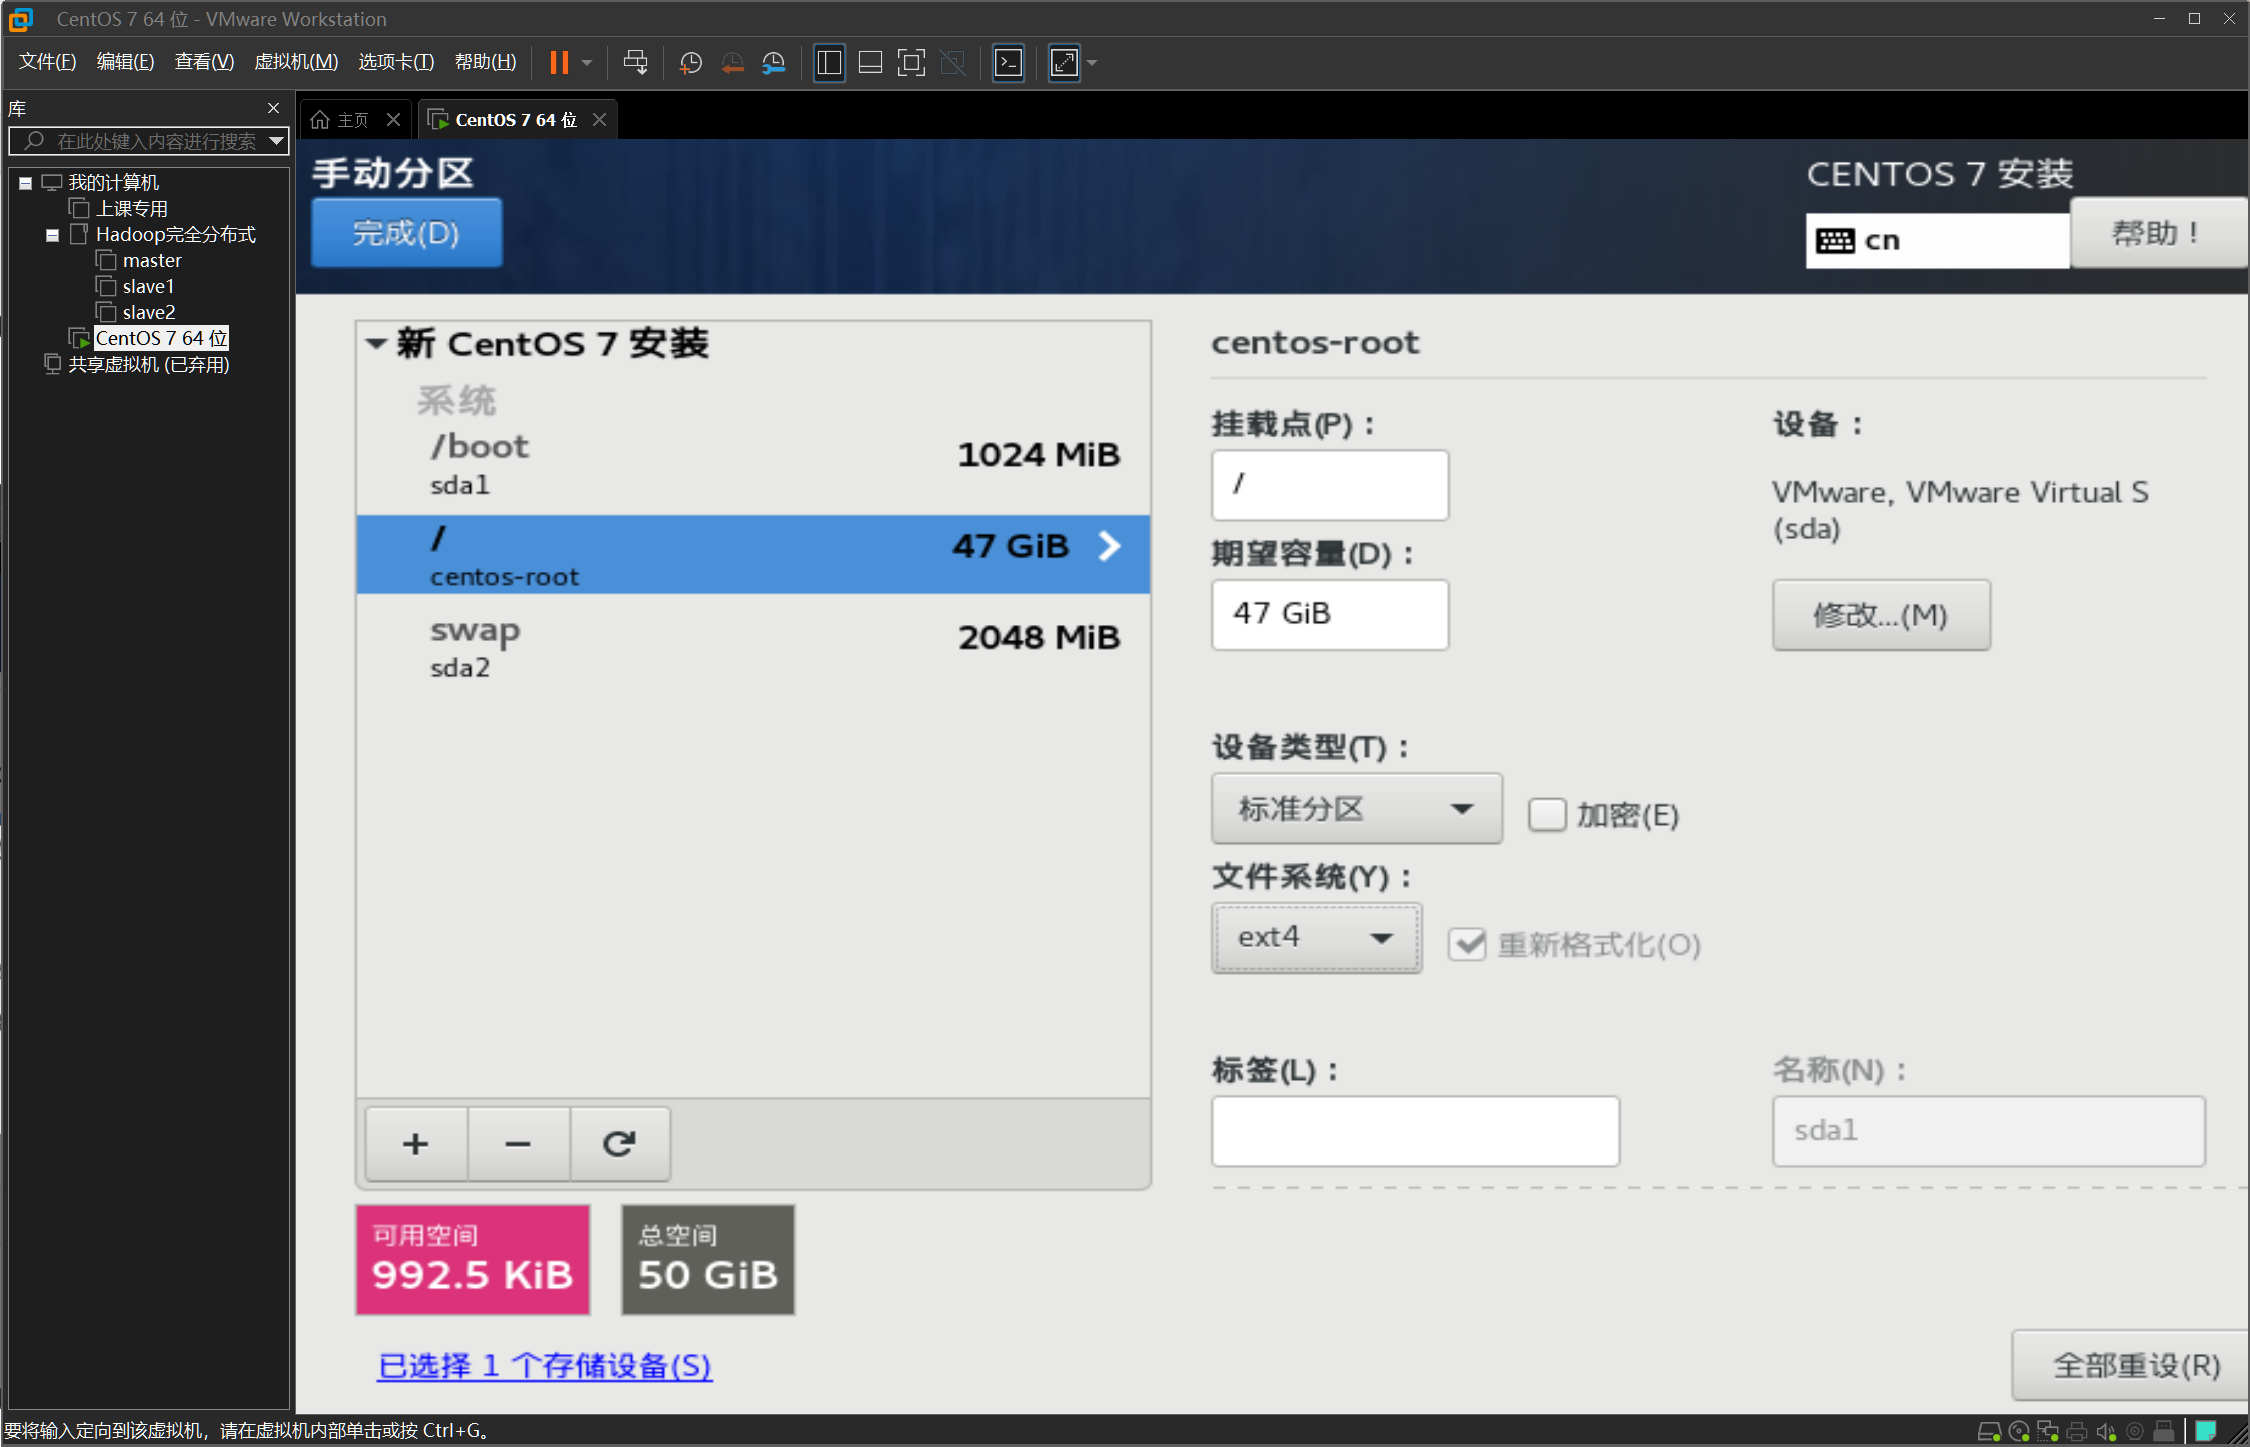
Task: Collapse the 我的计算机 tree node
Action: (x=25, y=184)
